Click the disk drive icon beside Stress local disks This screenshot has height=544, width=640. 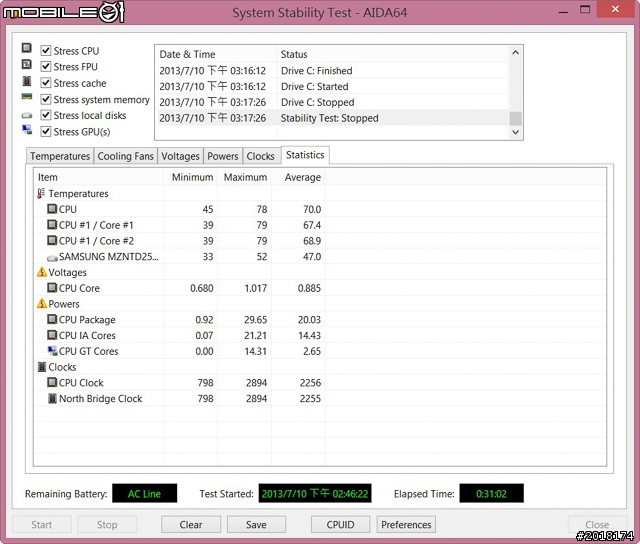pos(27,115)
